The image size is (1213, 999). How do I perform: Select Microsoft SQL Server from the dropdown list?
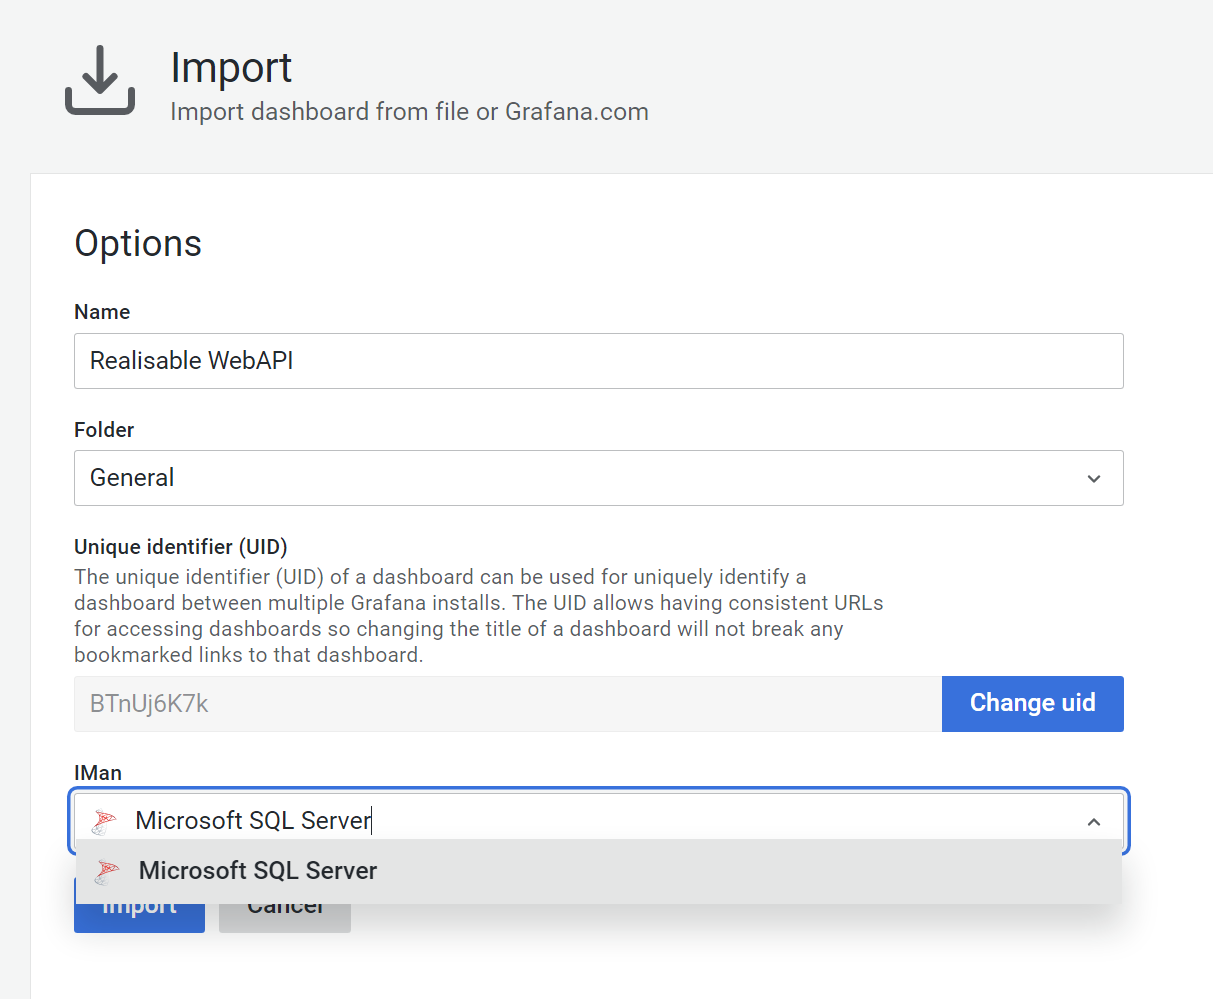(258, 871)
